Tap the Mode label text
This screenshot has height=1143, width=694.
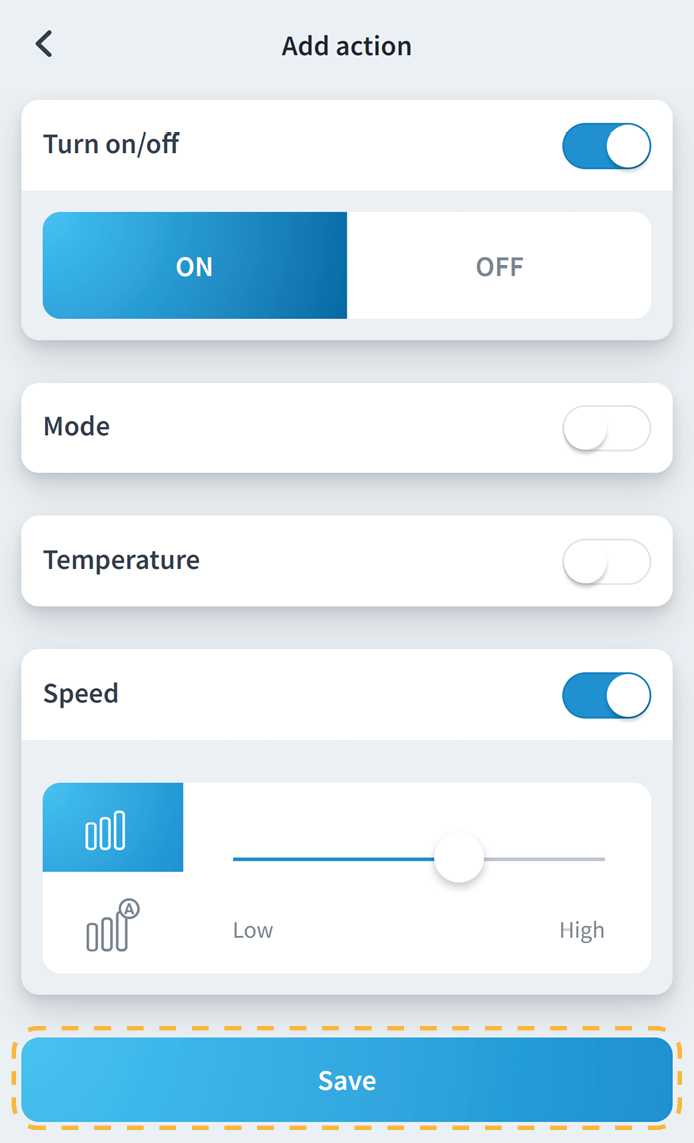(x=77, y=427)
